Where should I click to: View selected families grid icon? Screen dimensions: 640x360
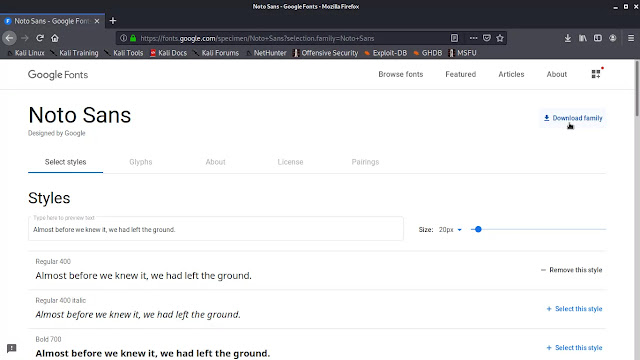tap(596, 73)
